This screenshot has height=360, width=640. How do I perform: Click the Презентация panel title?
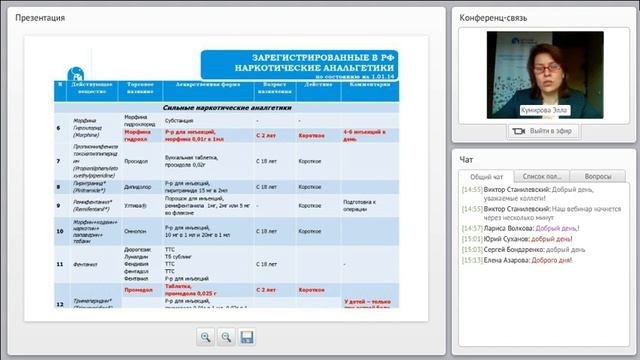point(40,18)
